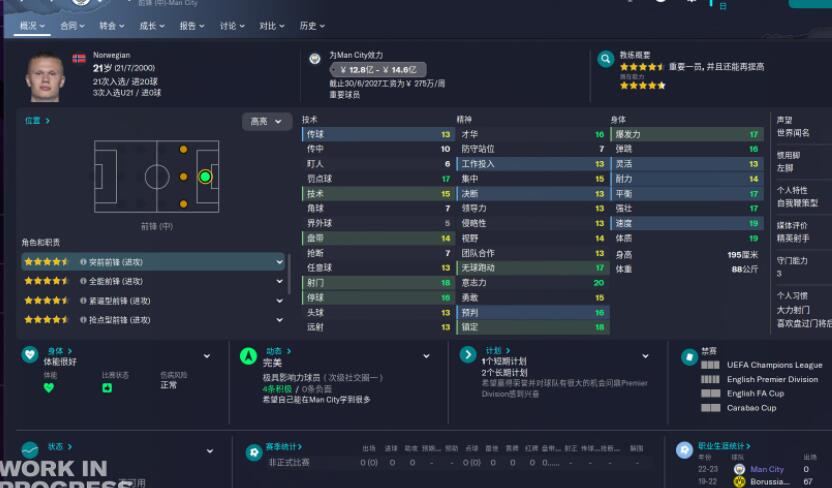Open the 概况 tab menu
The height and width of the screenshot is (488, 832).
point(32,25)
